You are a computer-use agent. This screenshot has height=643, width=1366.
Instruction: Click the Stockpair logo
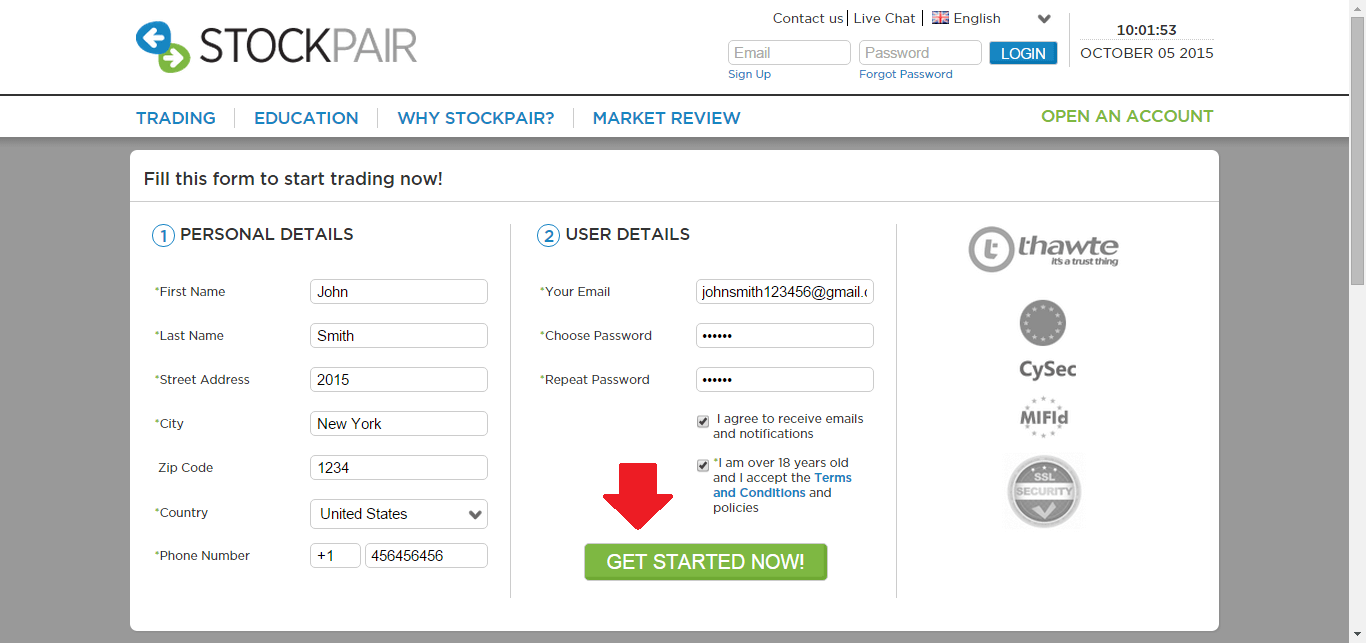pos(276,47)
